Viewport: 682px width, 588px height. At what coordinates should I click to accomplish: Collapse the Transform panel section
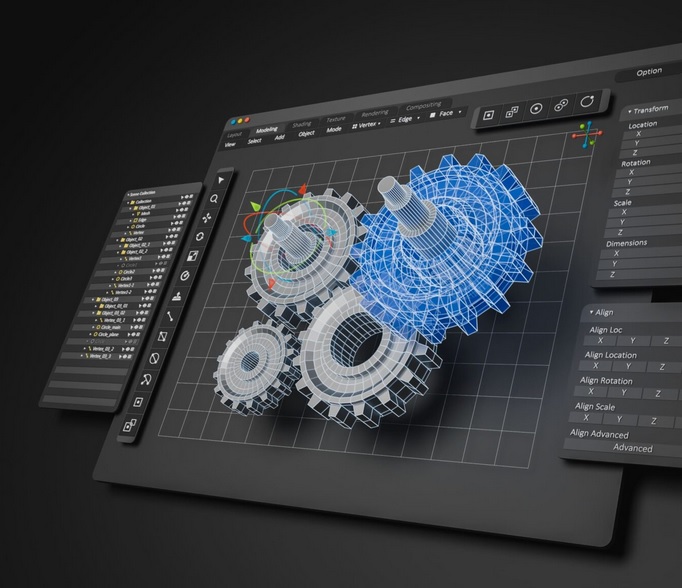(x=628, y=111)
